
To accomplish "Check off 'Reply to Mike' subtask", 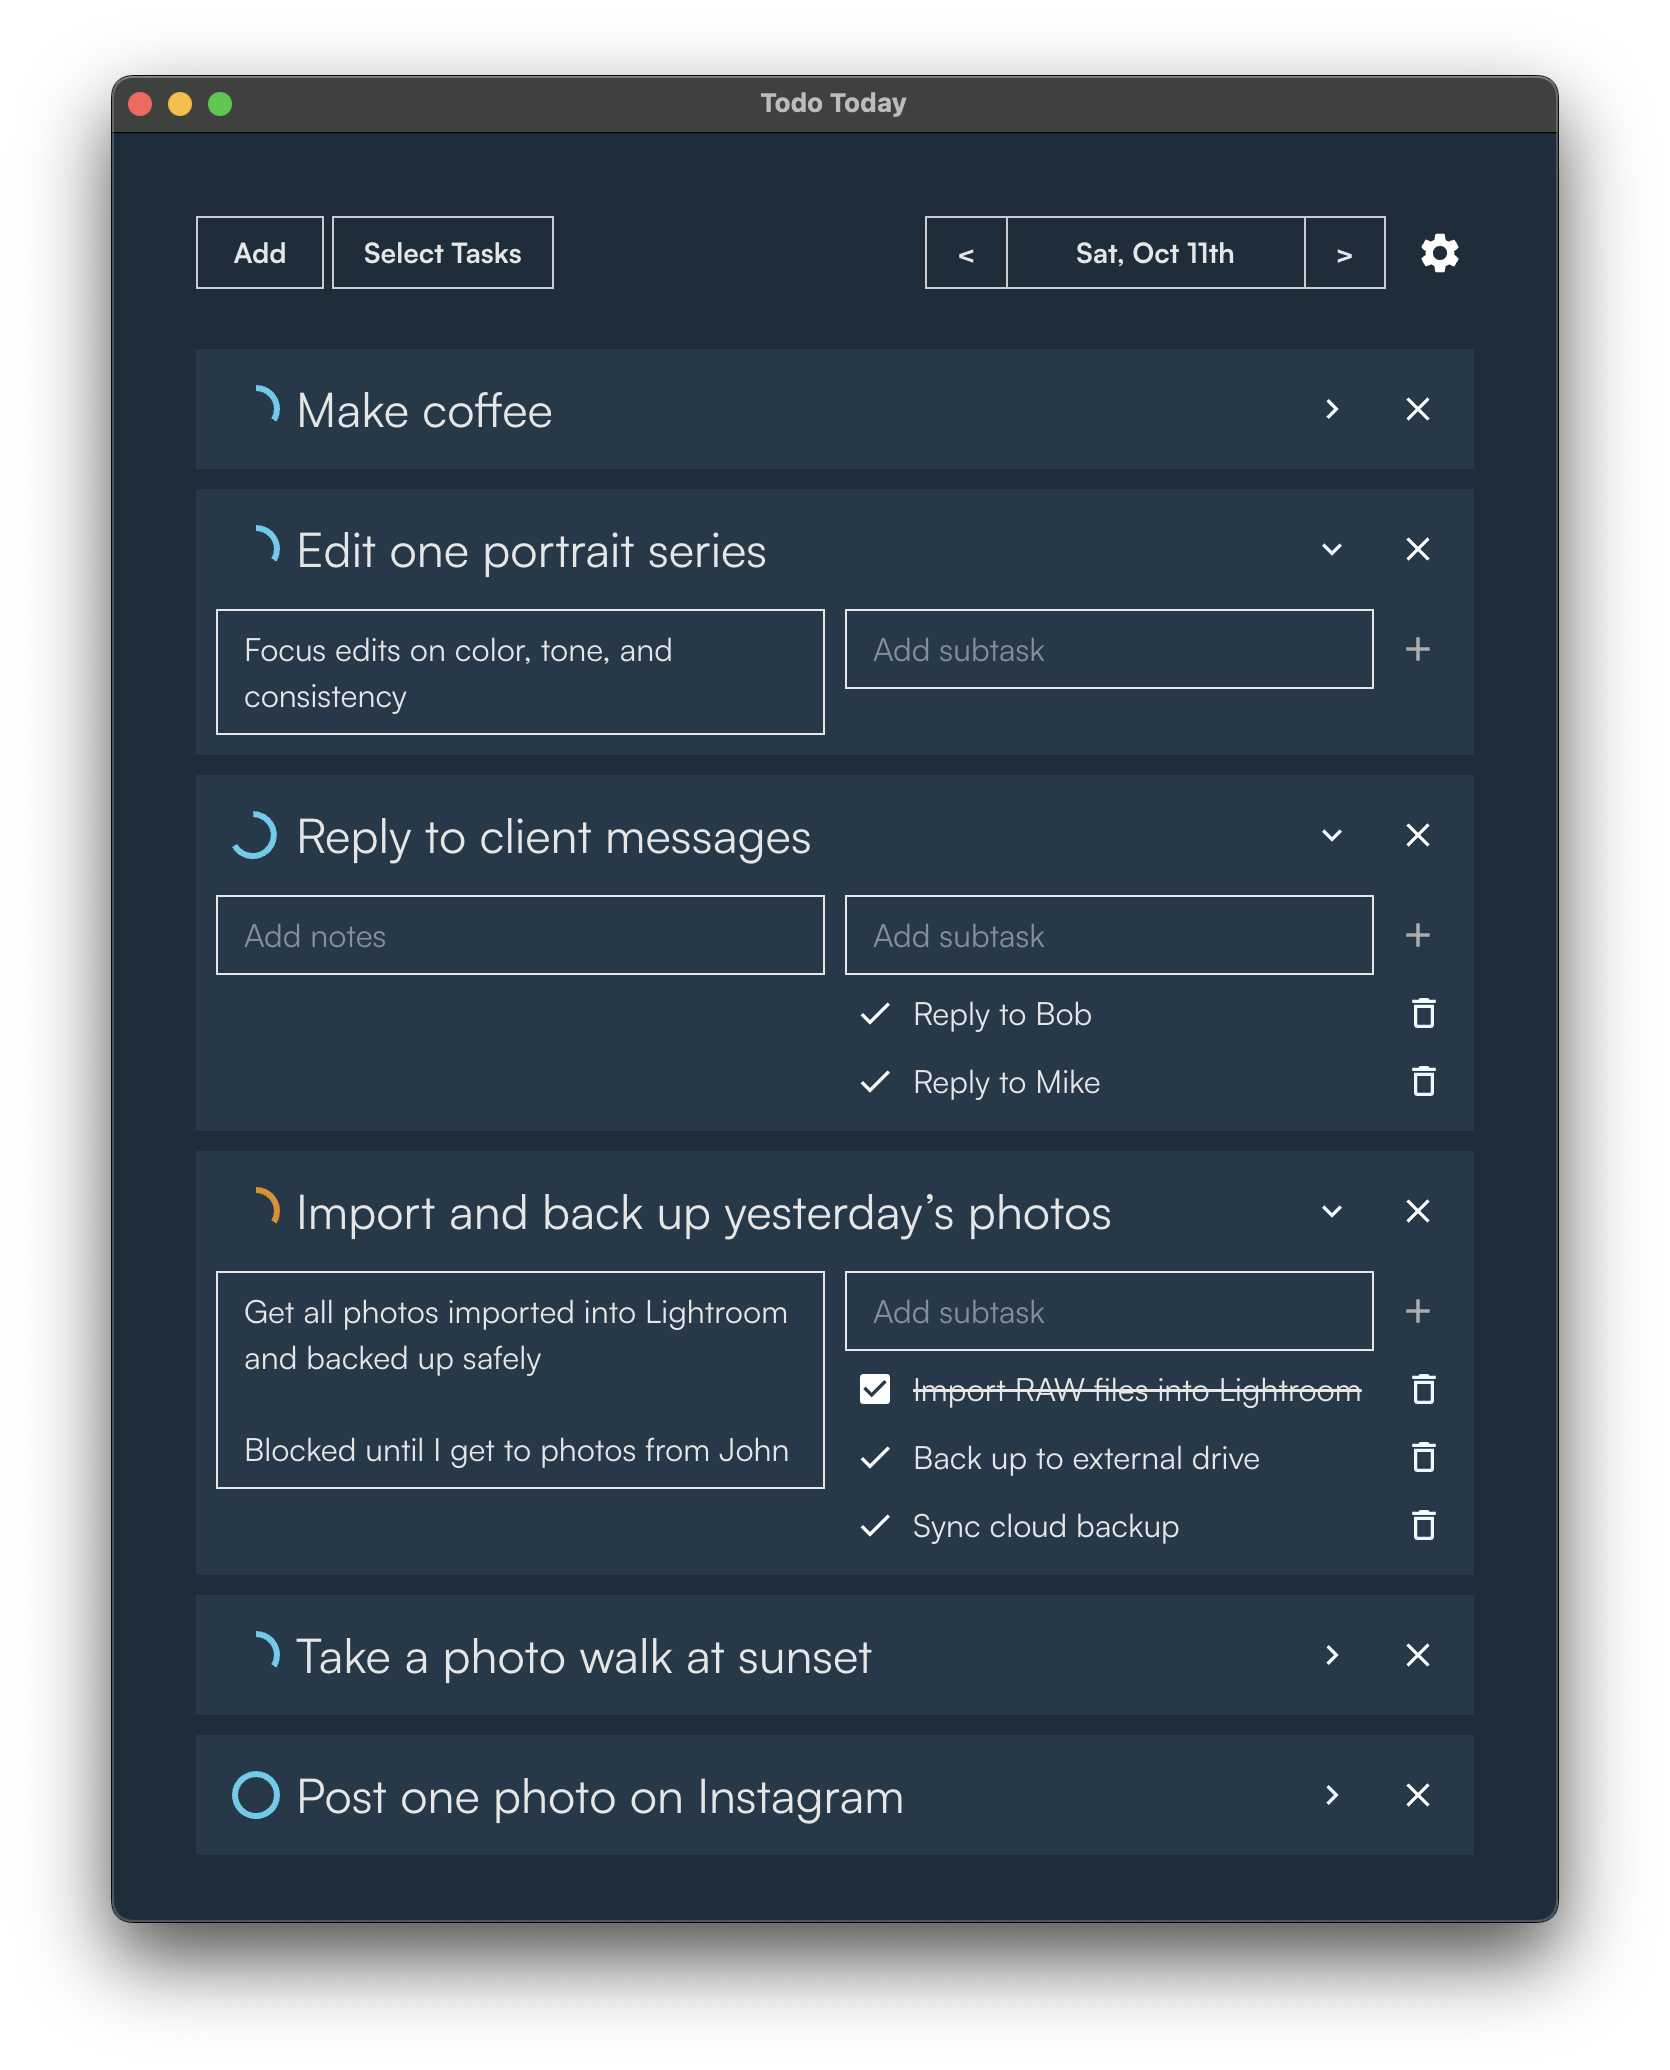I will pos(875,1082).
